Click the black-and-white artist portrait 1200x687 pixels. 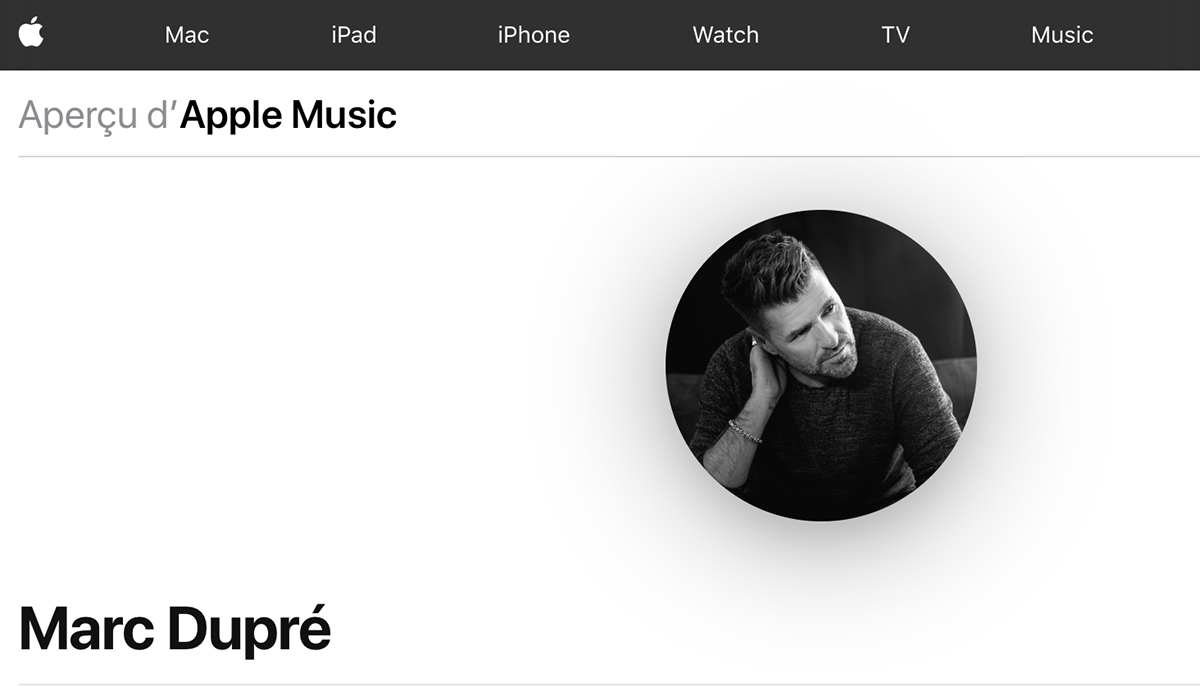coord(821,365)
